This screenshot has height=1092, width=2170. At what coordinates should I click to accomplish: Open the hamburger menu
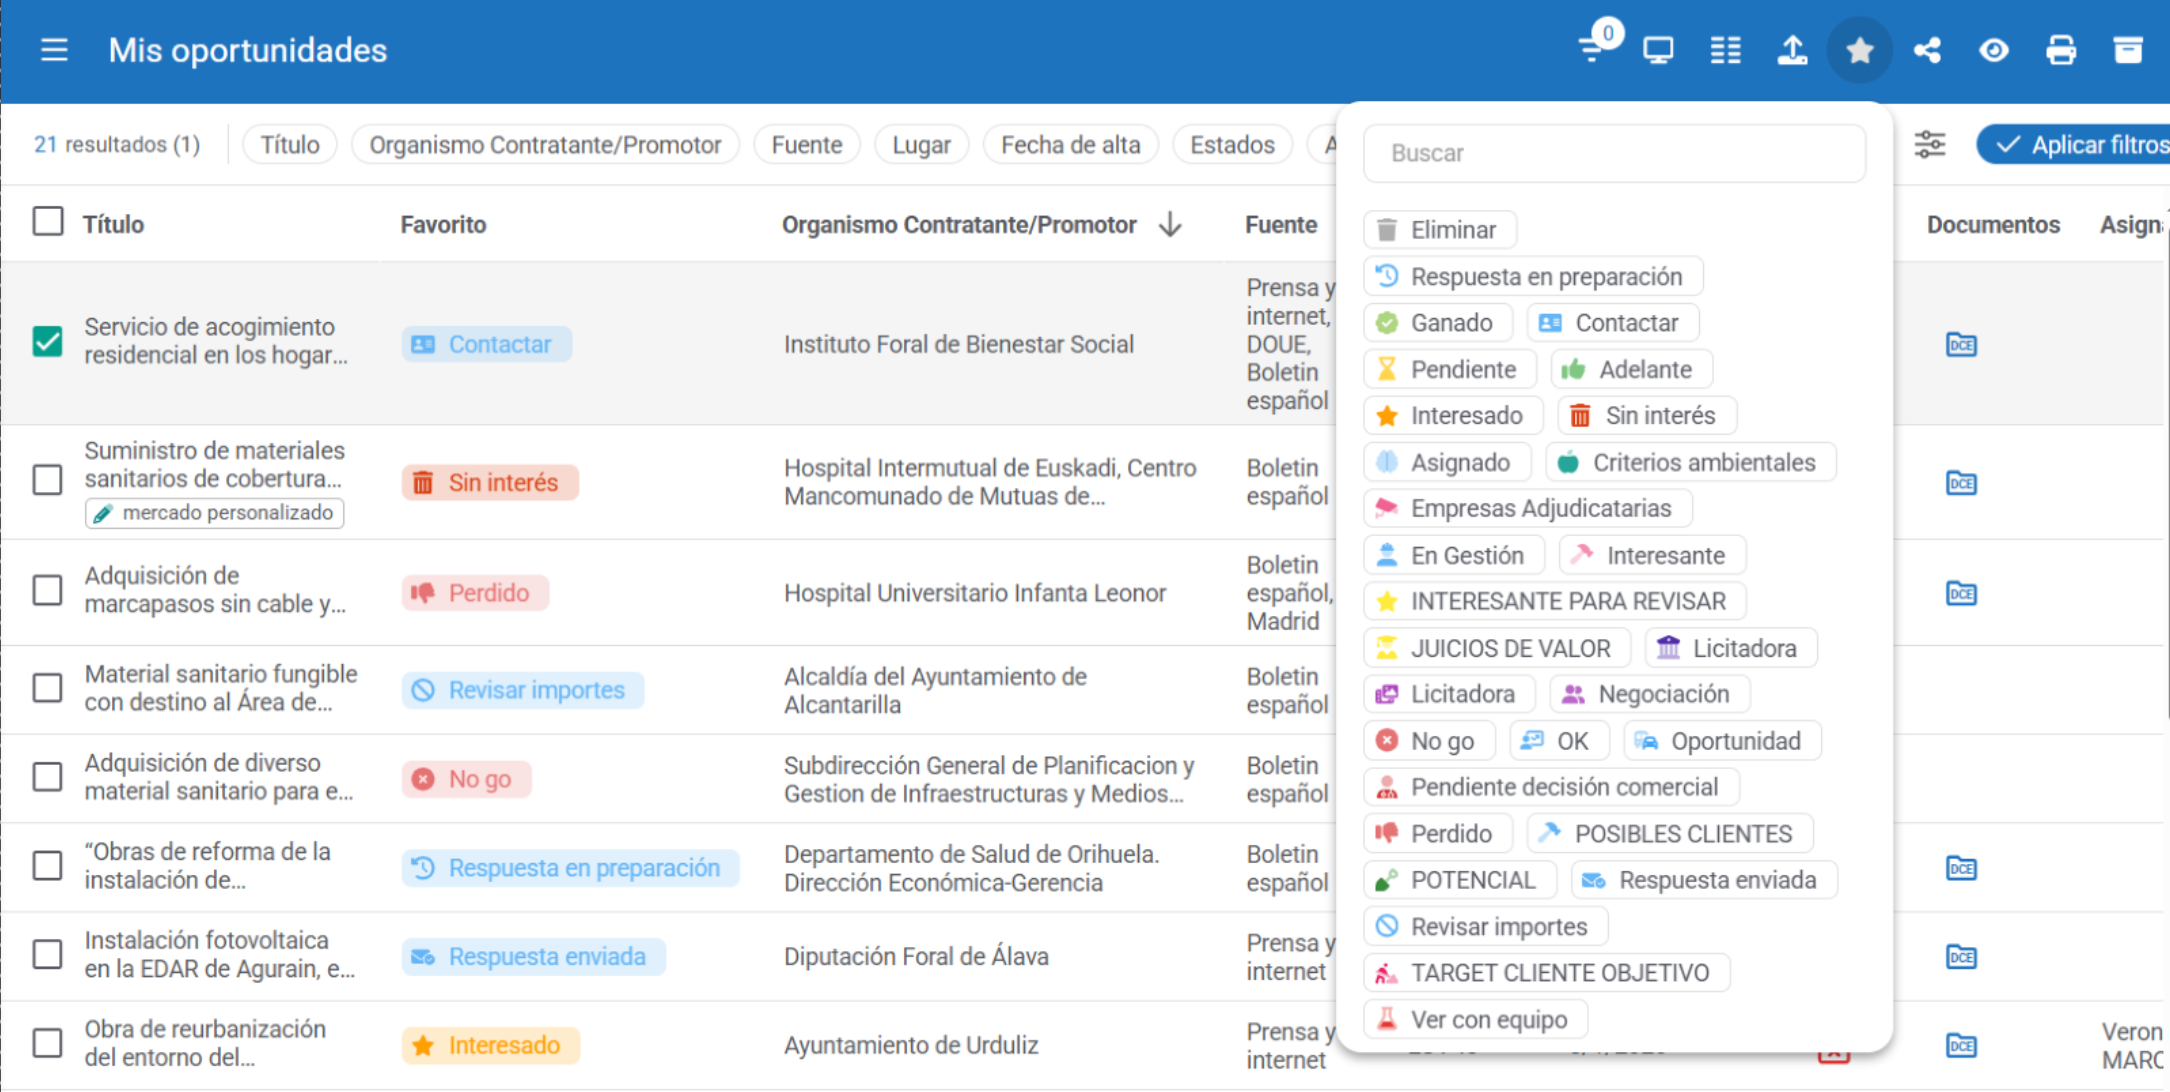coord(54,50)
